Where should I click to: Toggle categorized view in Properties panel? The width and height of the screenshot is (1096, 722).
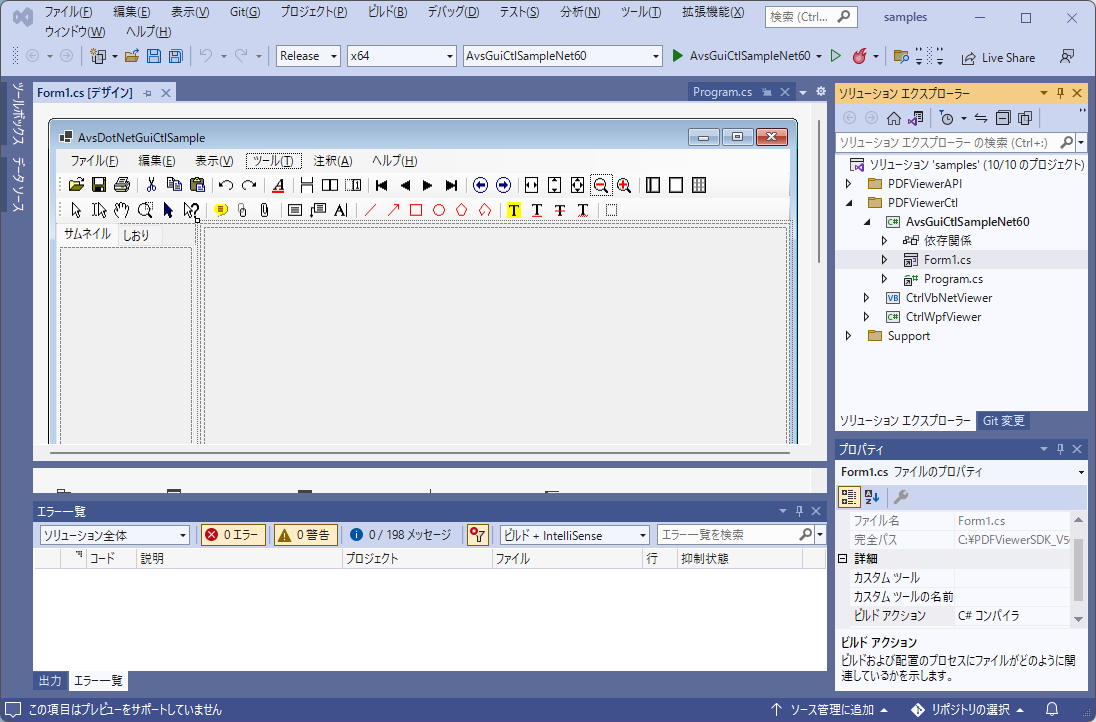(849, 497)
